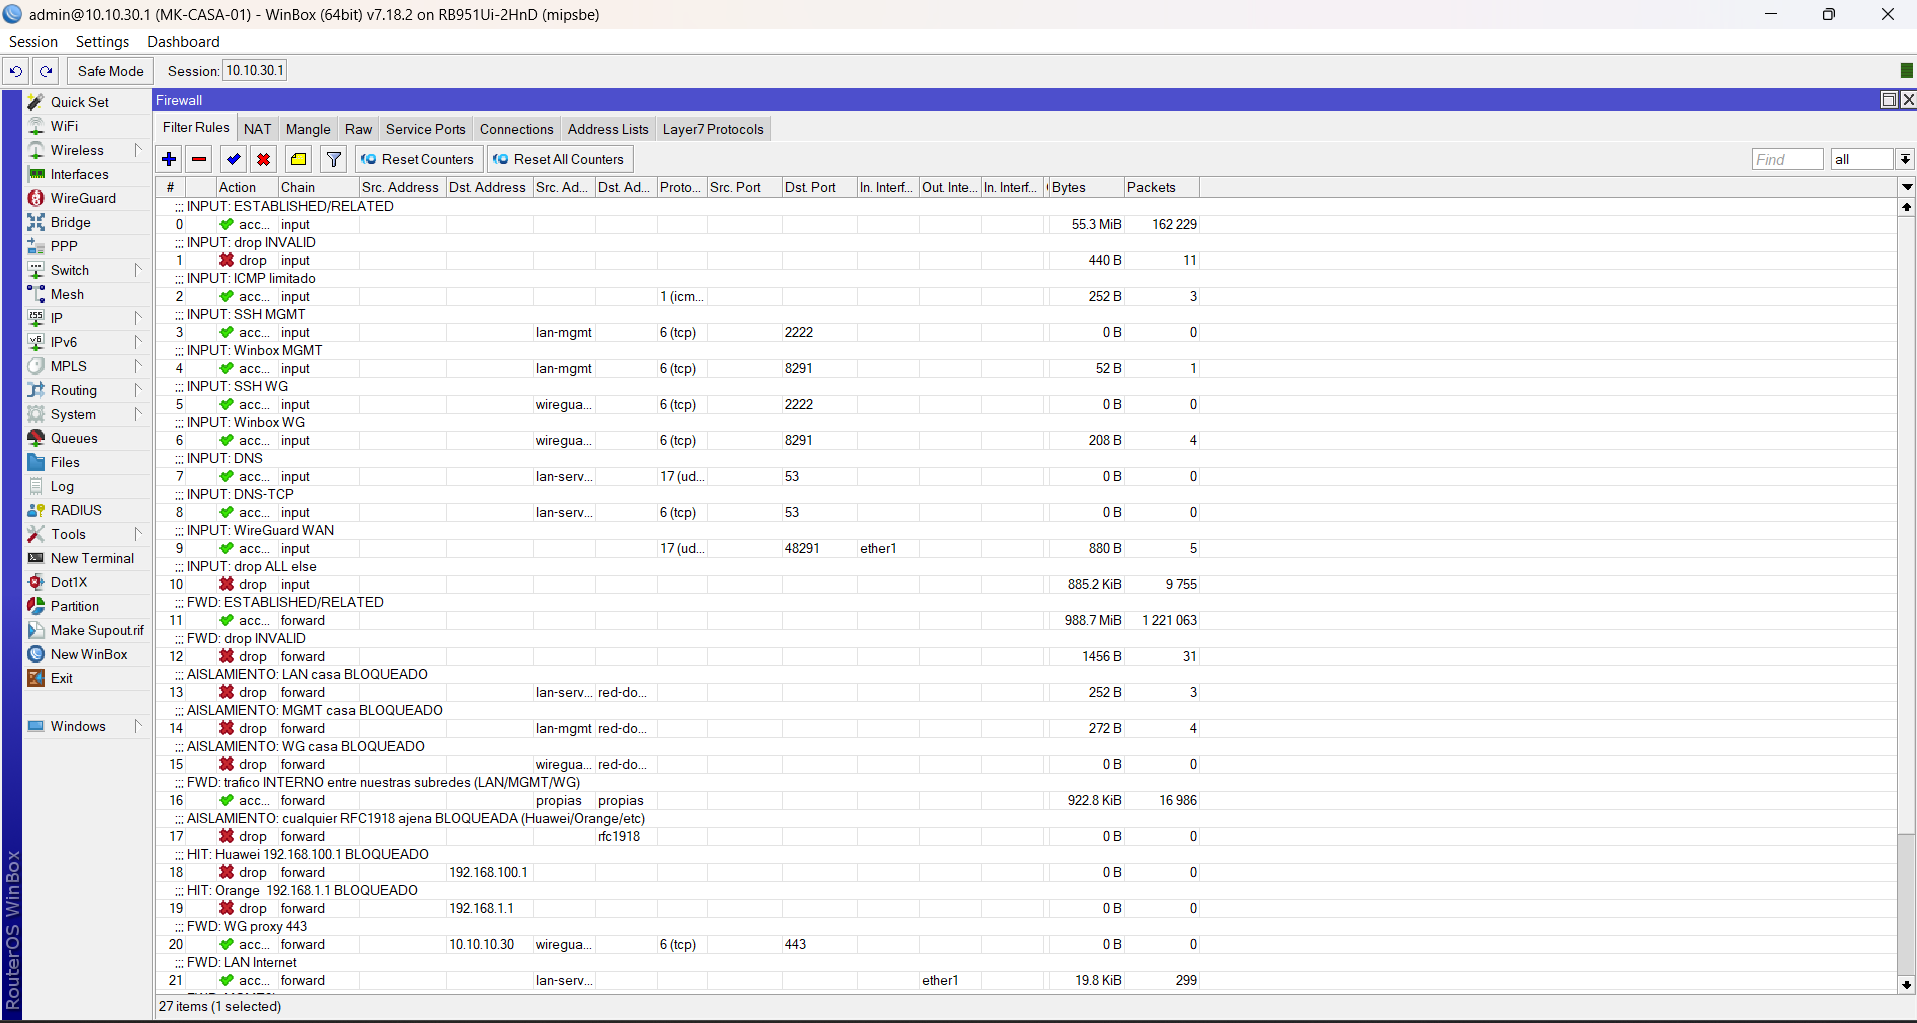1917x1023 pixels.
Task: Open the Session menu
Action: click(33, 42)
